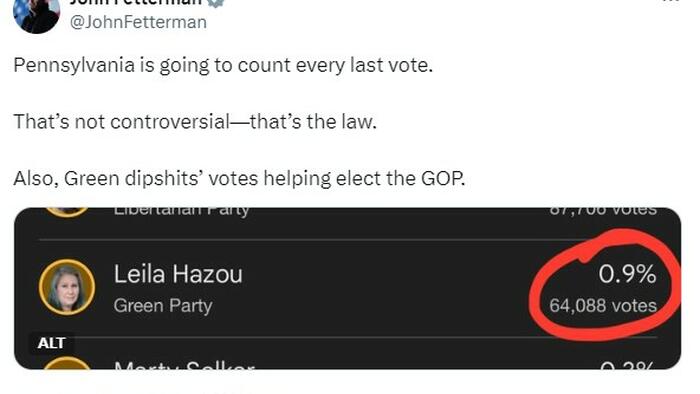Show the ALT image description badge
700x394 pixels.
51,343
